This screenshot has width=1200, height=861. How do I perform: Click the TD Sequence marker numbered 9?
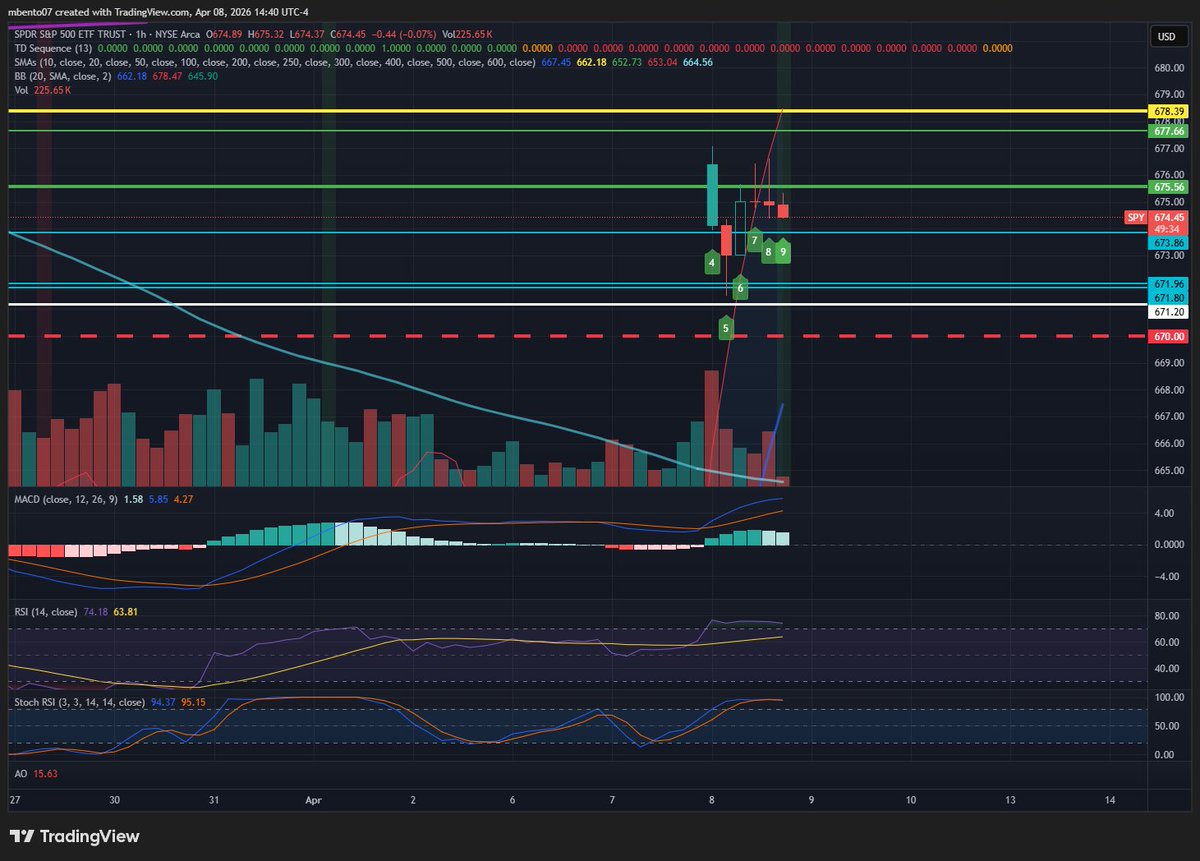[783, 252]
